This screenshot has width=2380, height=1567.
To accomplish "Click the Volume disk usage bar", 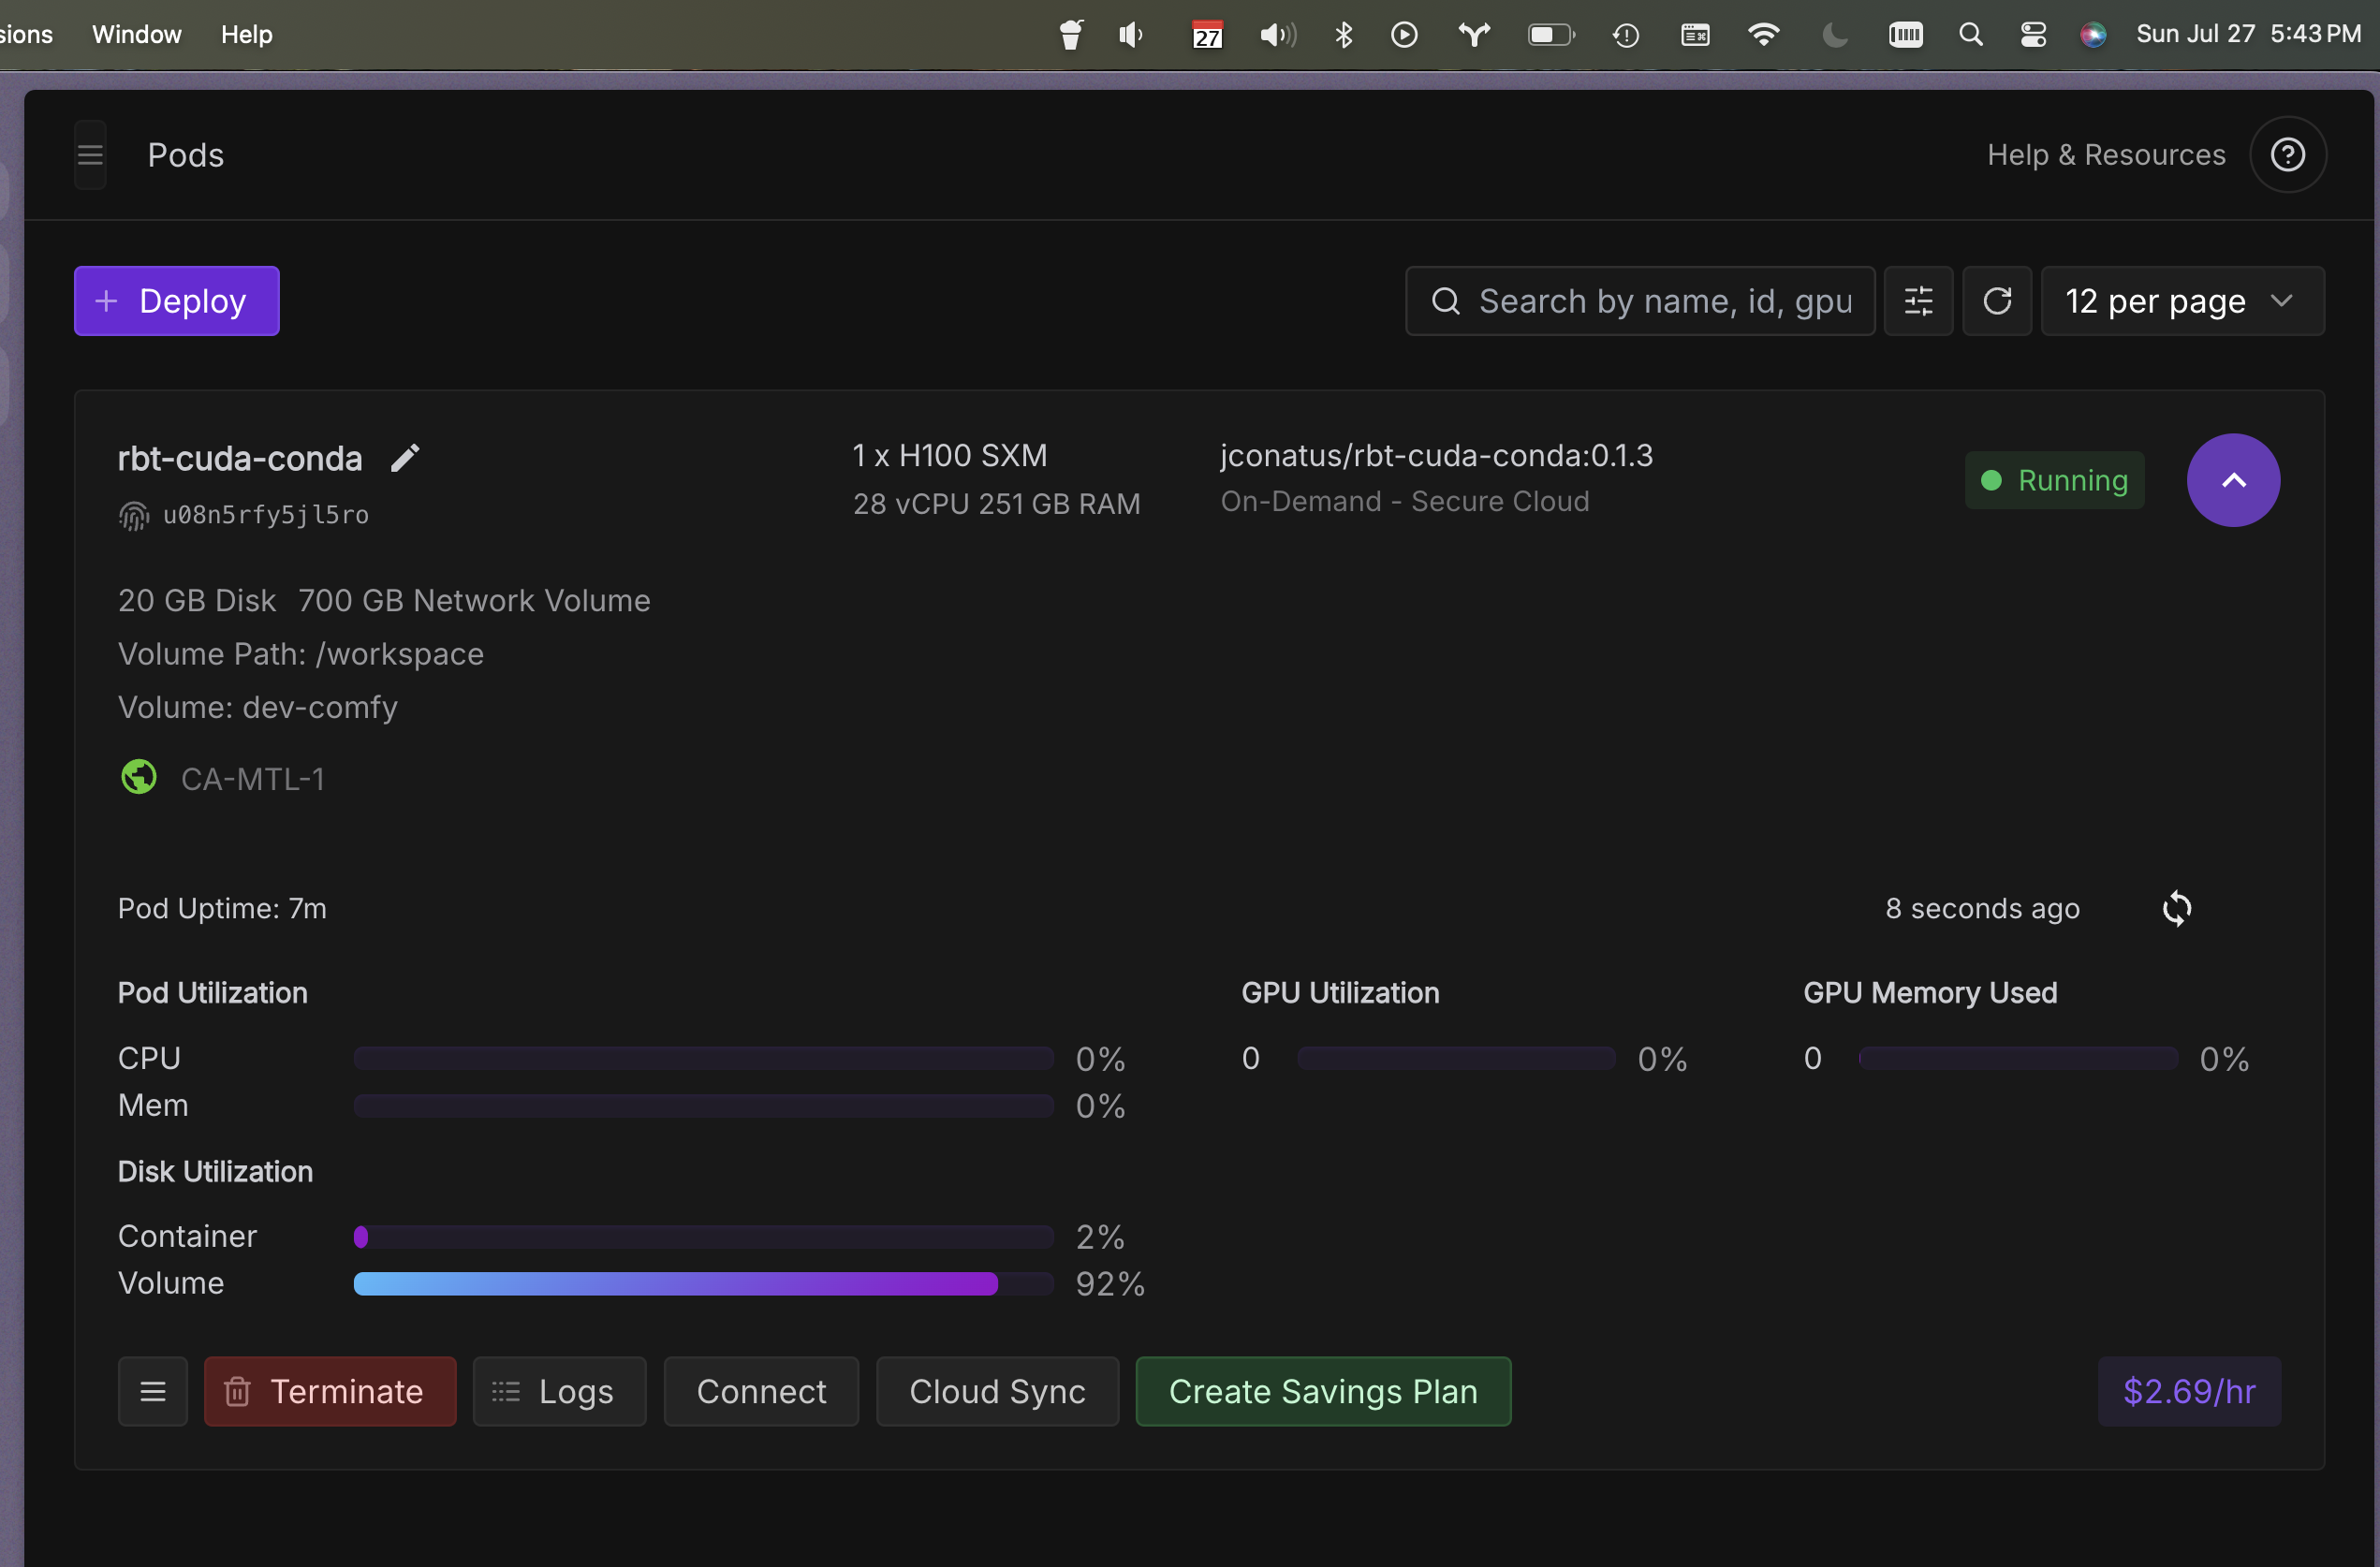I will [x=702, y=1283].
